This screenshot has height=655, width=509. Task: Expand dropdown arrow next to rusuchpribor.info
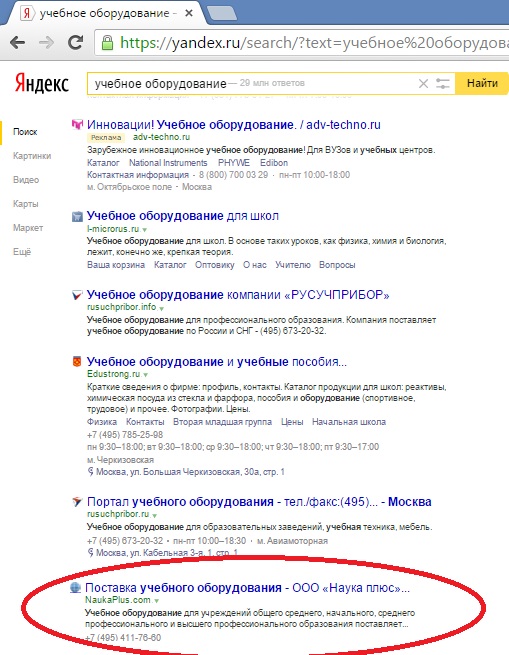tap(161, 308)
